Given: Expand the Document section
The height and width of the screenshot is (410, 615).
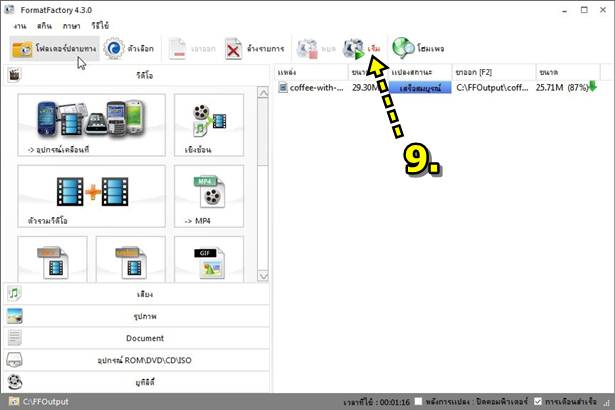Looking at the screenshot, I should click(x=136, y=338).
